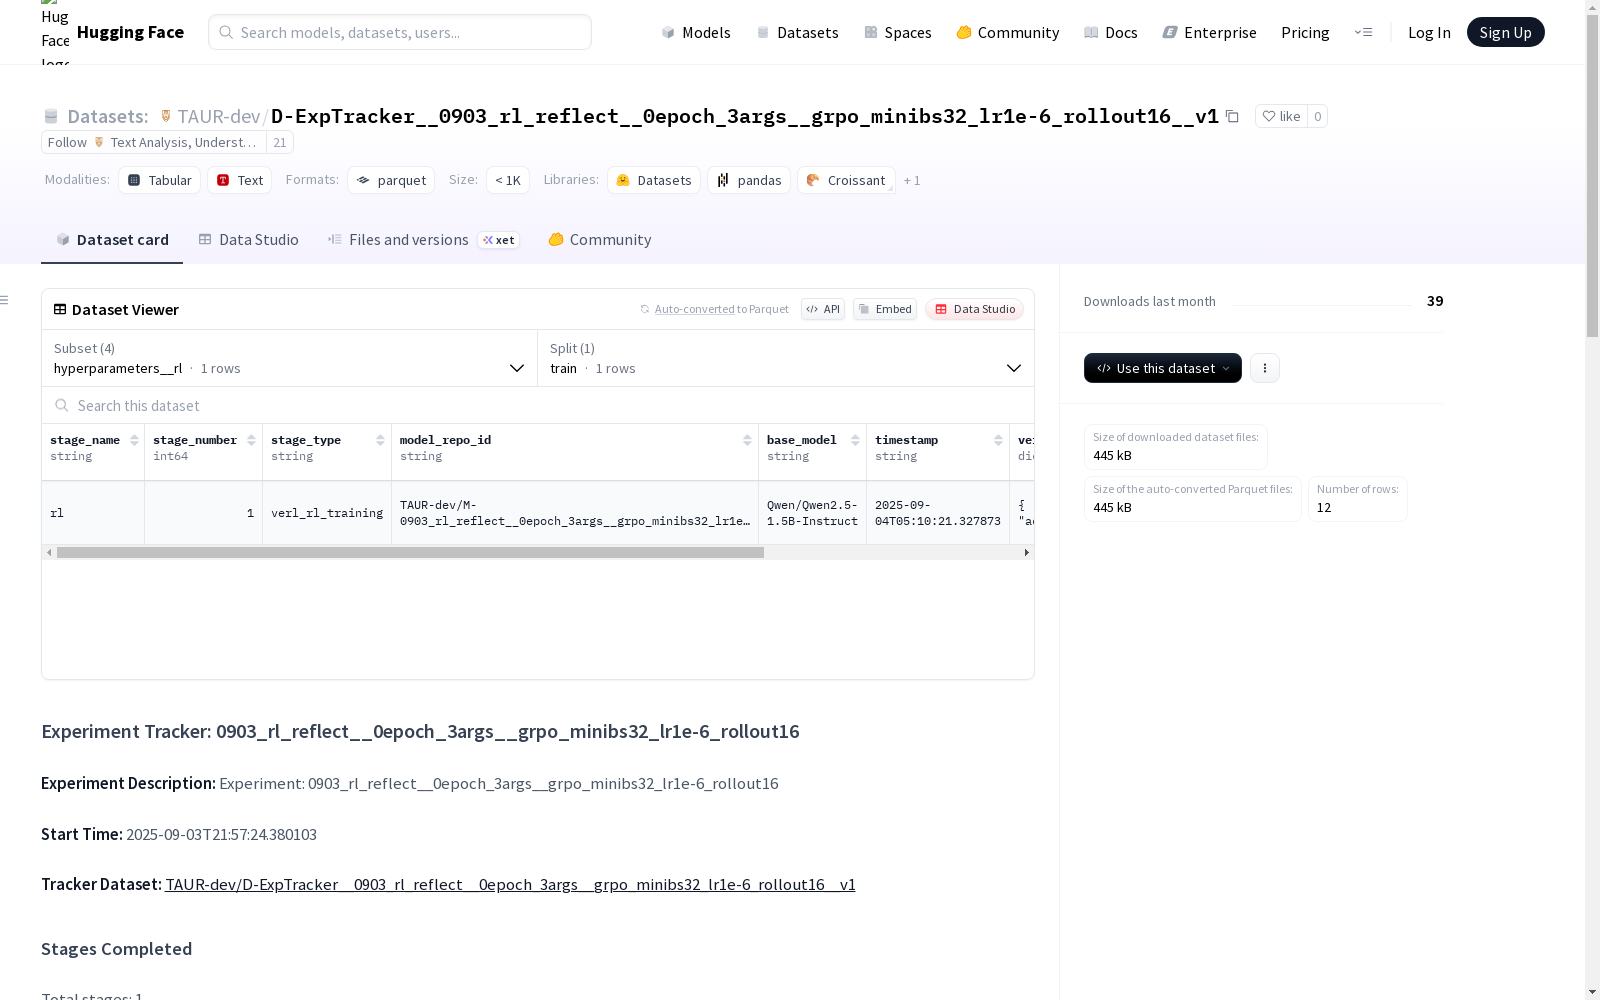1600x1000 pixels.
Task: Click the timestamp cell 2025-09-04T05:10:21
Action: click(938, 513)
